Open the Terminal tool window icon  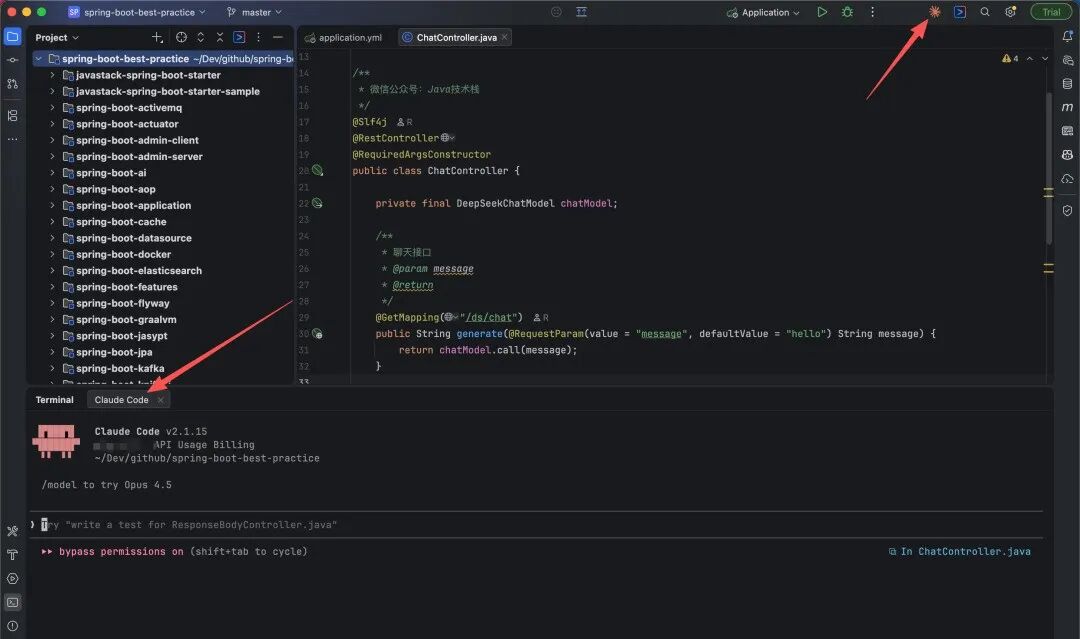12,603
